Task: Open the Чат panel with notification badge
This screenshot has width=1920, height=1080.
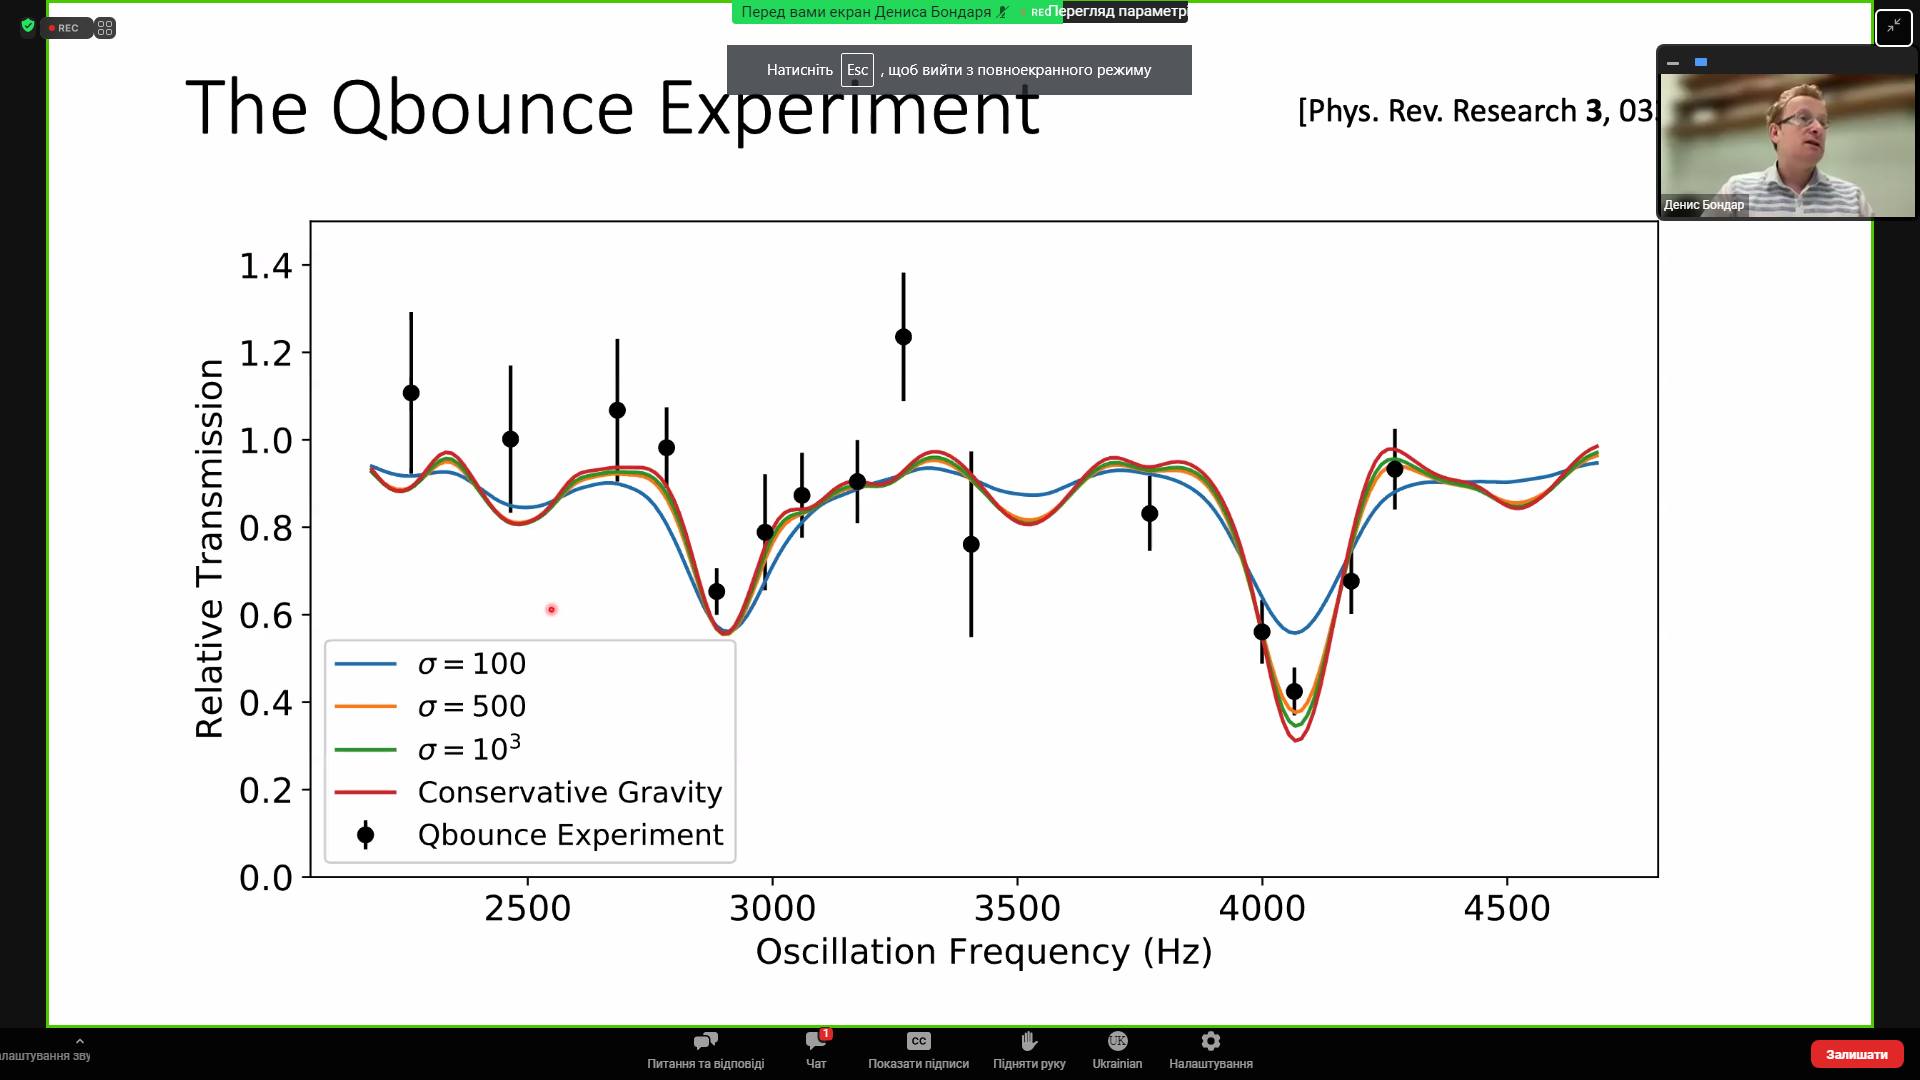Action: 816,1050
